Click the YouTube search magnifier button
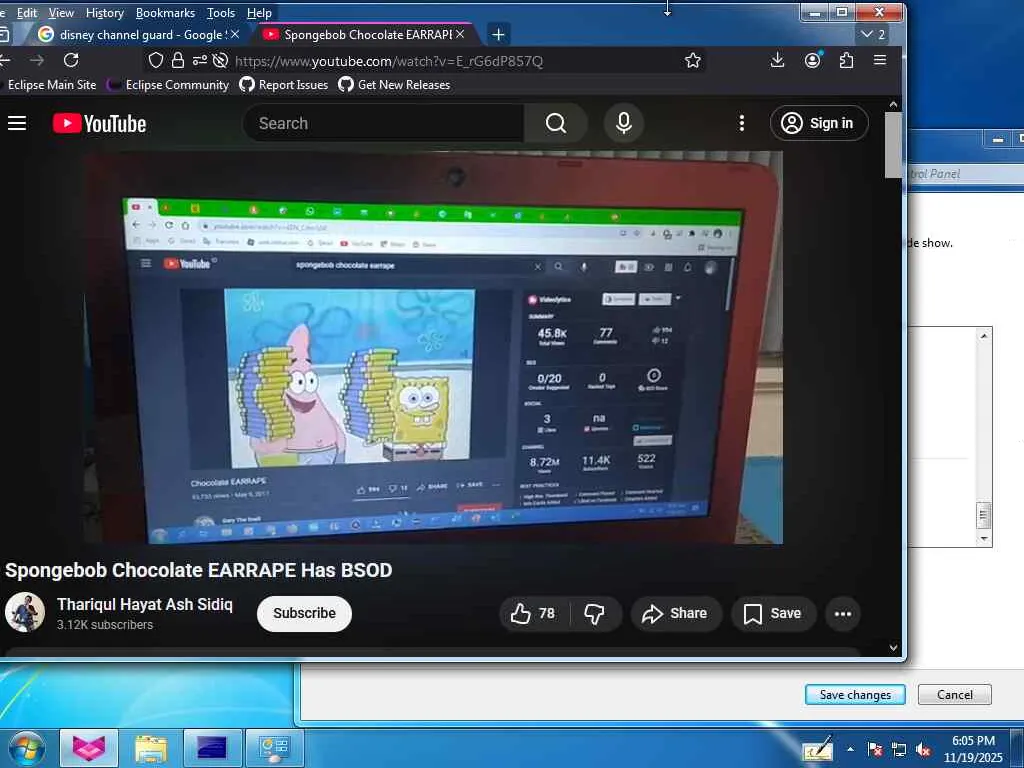Screen dimensions: 1024x768 point(556,123)
